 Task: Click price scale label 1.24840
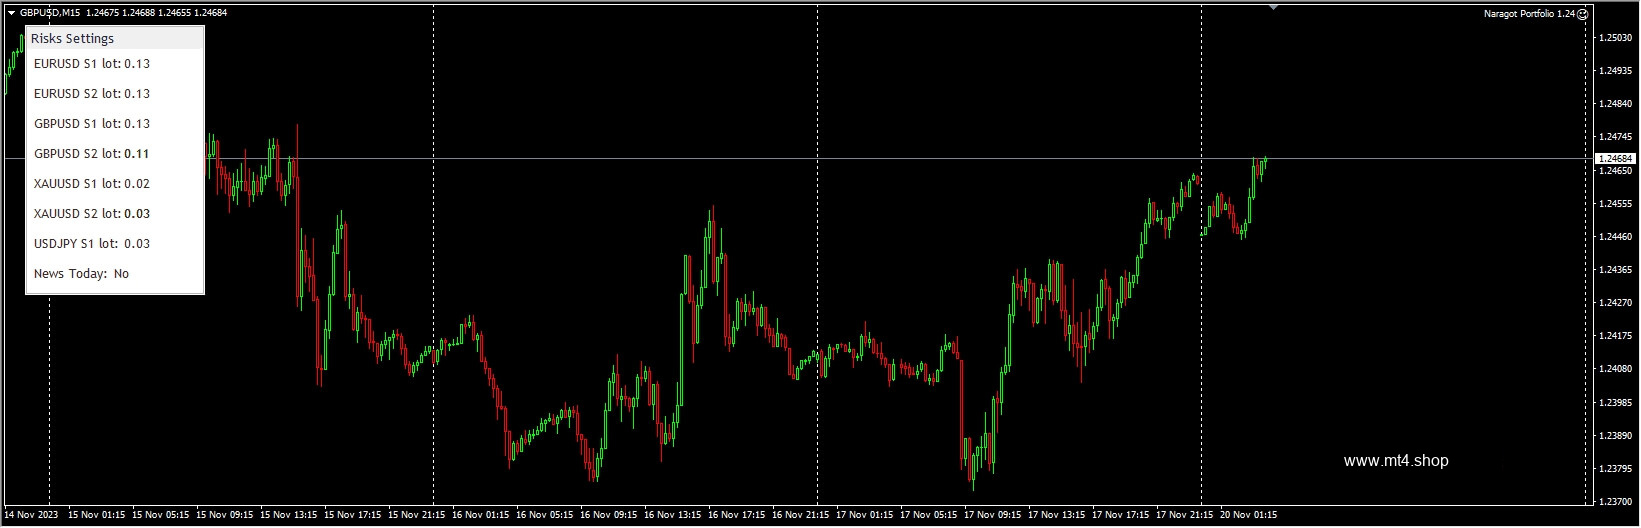coord(1616,104)
